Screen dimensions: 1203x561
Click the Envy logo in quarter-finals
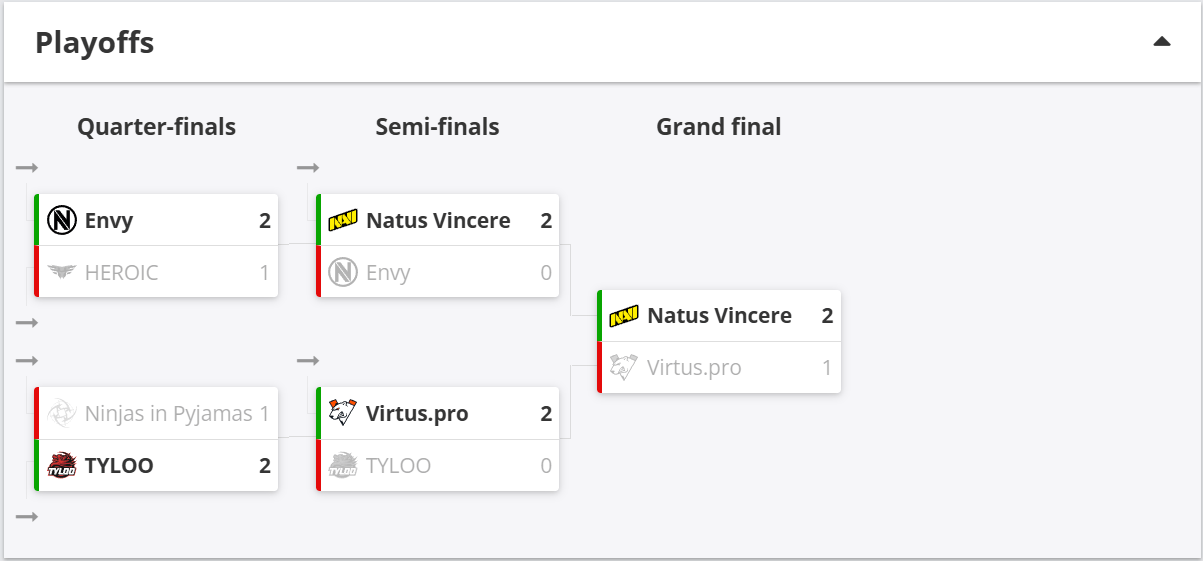(x=62, y=220)
